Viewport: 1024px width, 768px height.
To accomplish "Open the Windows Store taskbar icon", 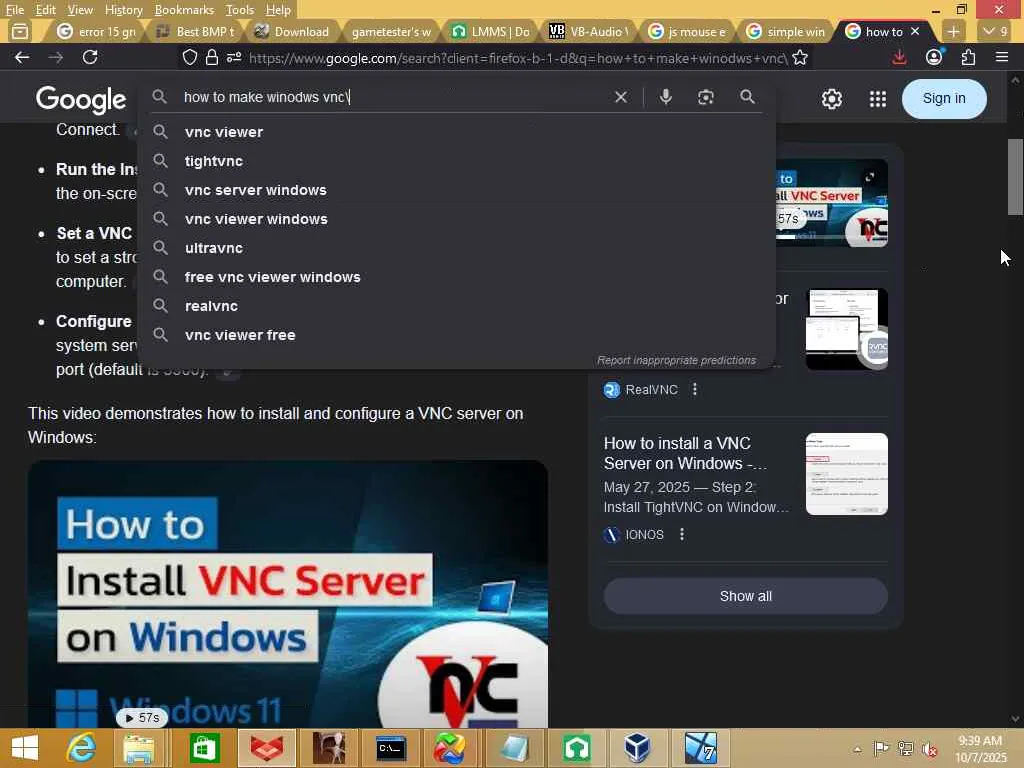I will 204,748.
